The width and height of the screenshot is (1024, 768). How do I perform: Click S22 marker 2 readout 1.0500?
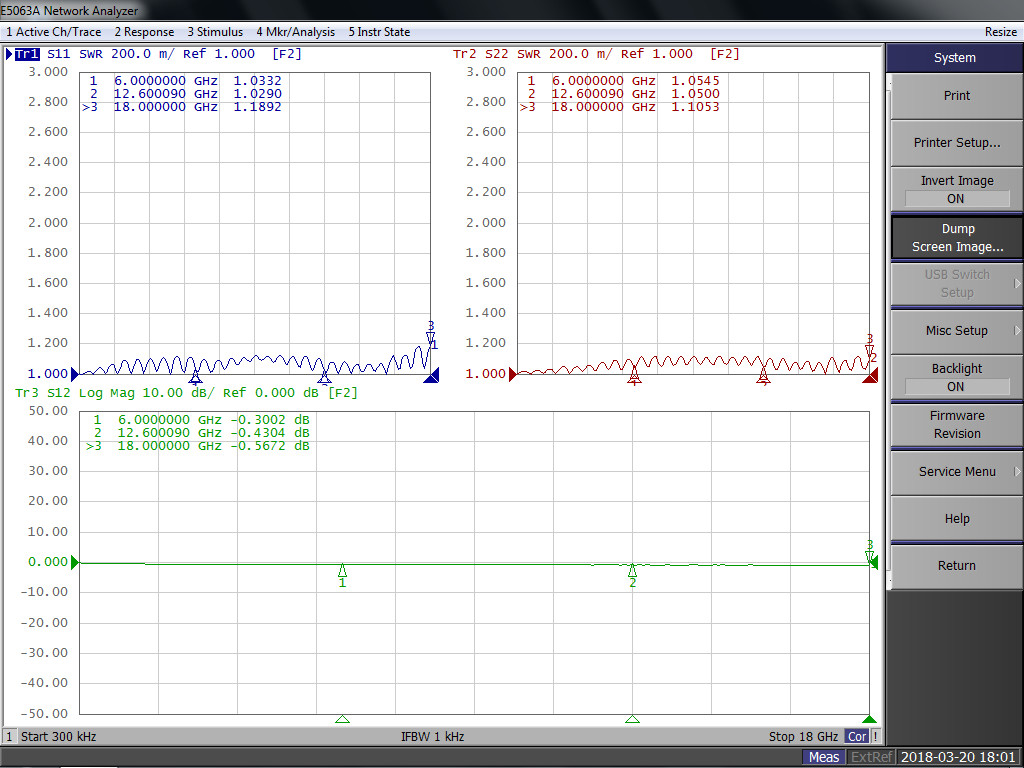click(696, 94)
